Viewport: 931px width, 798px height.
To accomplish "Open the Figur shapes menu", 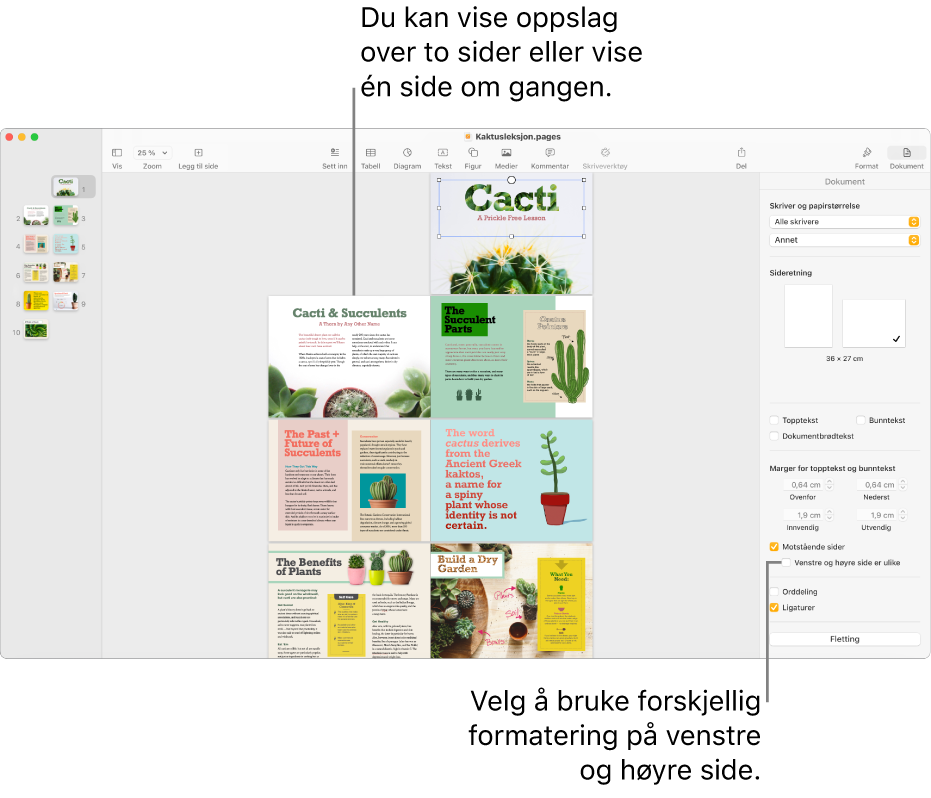I will pyautogui.click(x=473, y=153).
